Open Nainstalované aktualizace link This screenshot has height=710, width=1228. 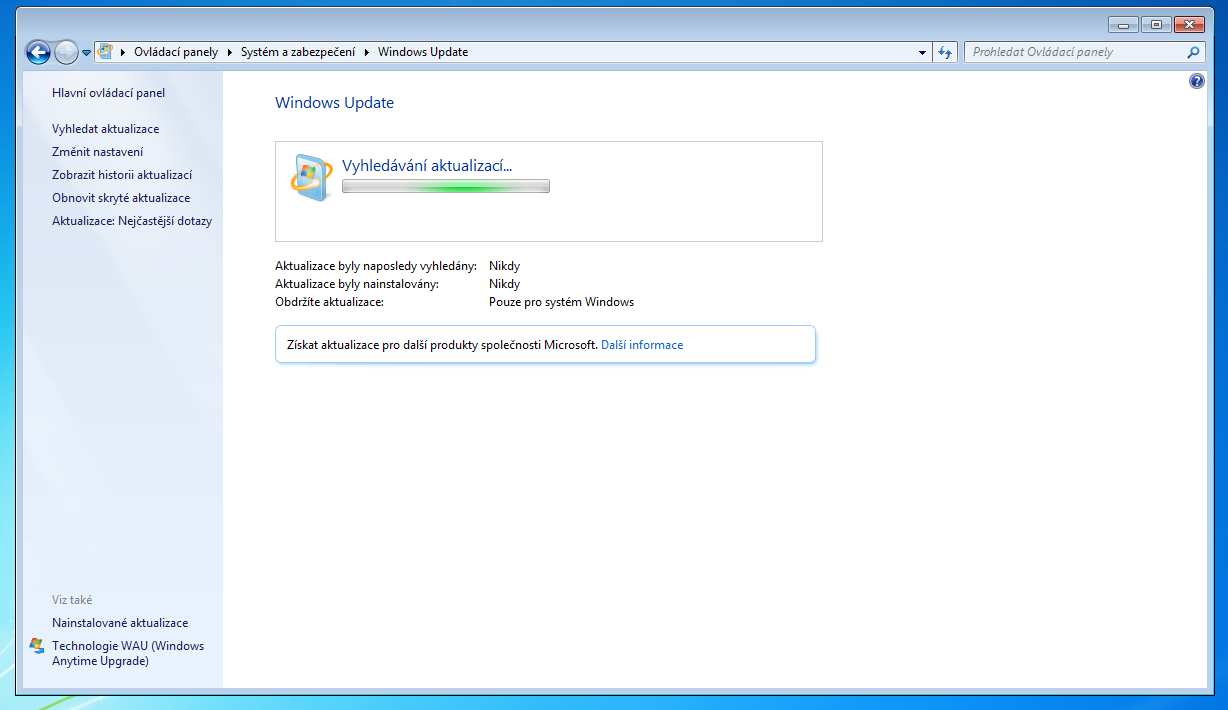point(120,623)
